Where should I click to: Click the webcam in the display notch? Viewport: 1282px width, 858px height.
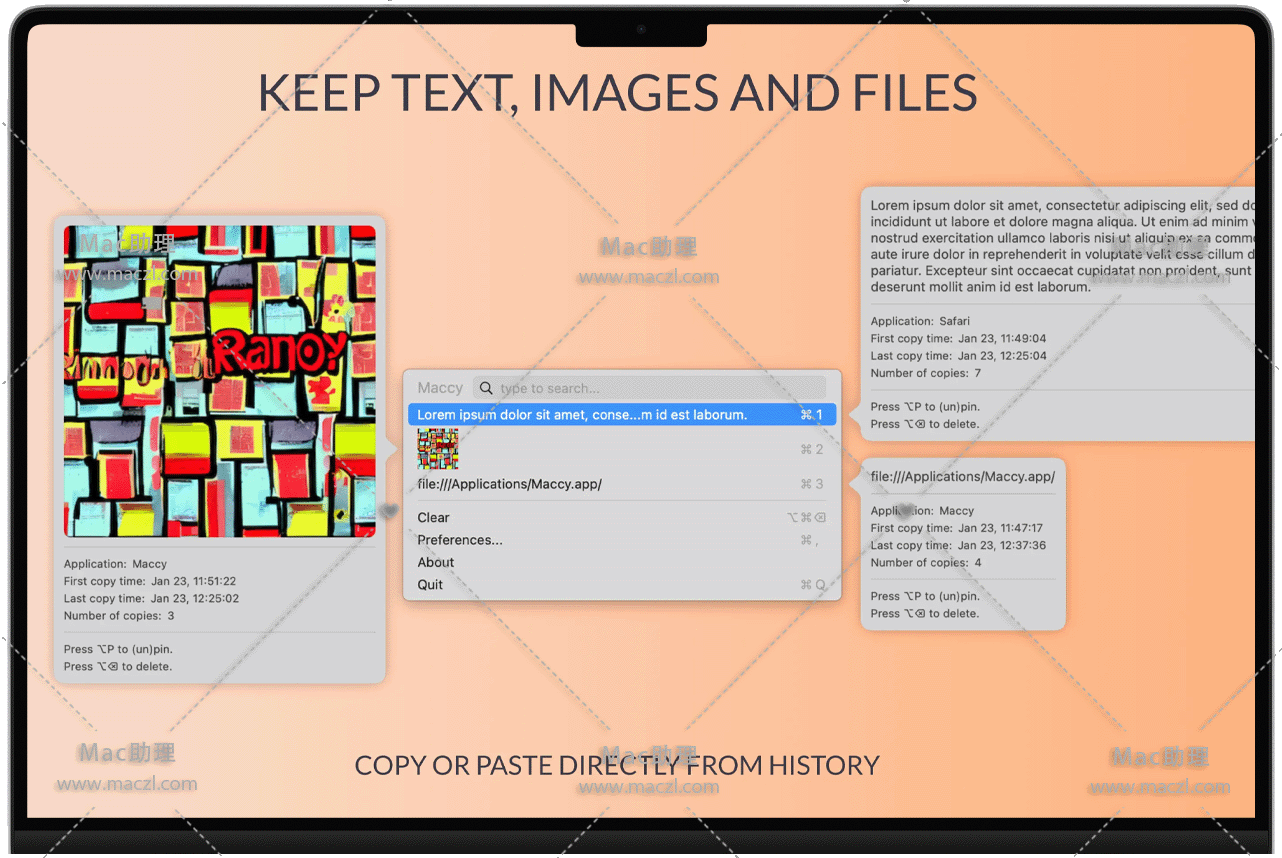(641, 30)
